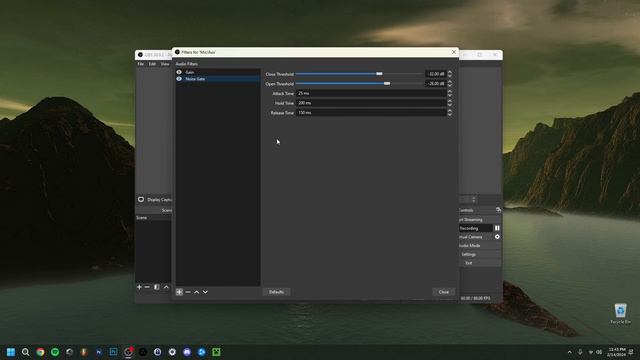This screenshot has width=640, height=360.
Task: Open the Discord taskbar icon
Action: [x=187, y=352]
